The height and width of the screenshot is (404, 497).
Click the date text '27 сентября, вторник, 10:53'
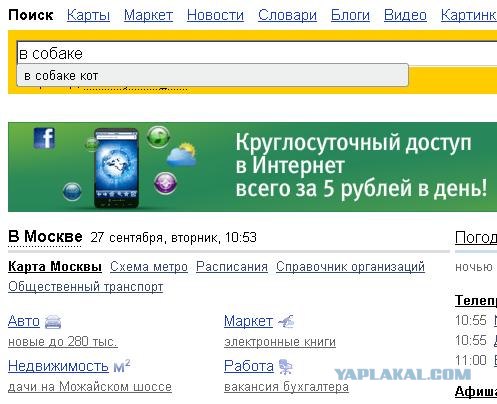174,238
